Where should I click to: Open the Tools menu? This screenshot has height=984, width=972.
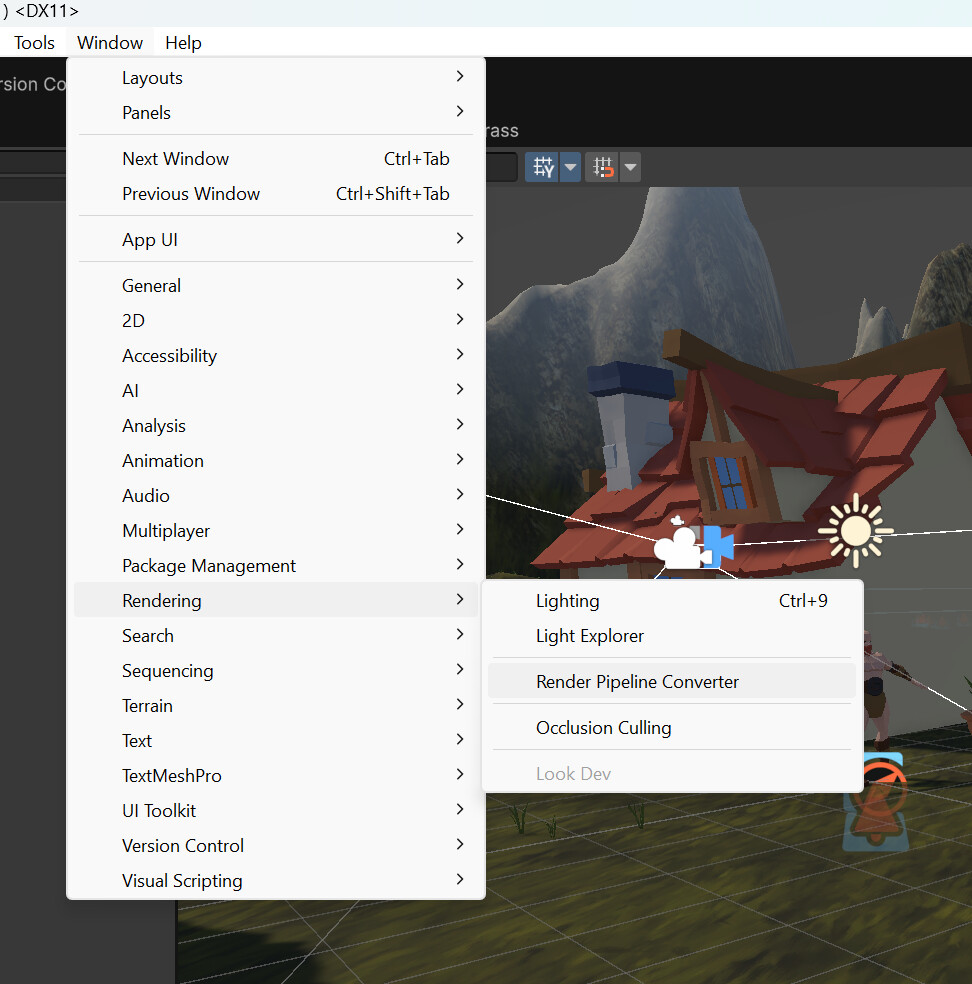coord(34,43)
